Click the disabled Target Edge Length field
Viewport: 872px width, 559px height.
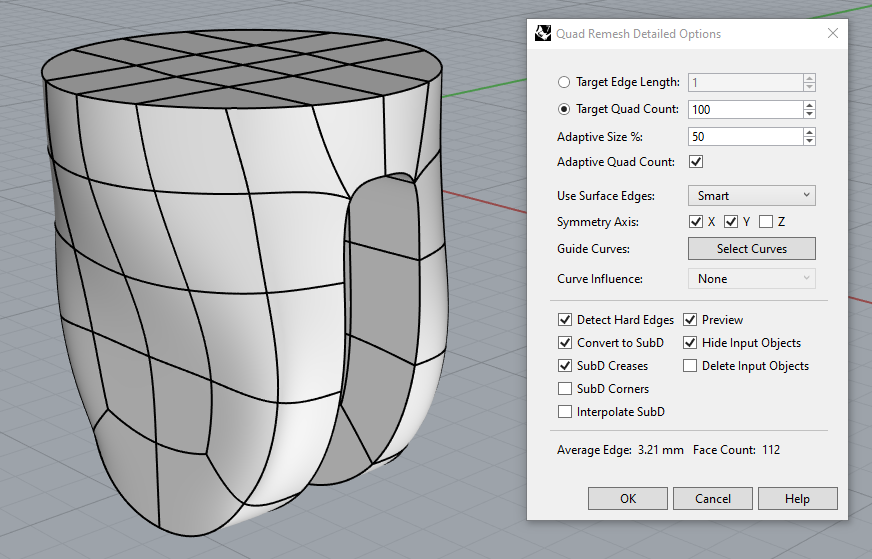(x=745, y=82)
